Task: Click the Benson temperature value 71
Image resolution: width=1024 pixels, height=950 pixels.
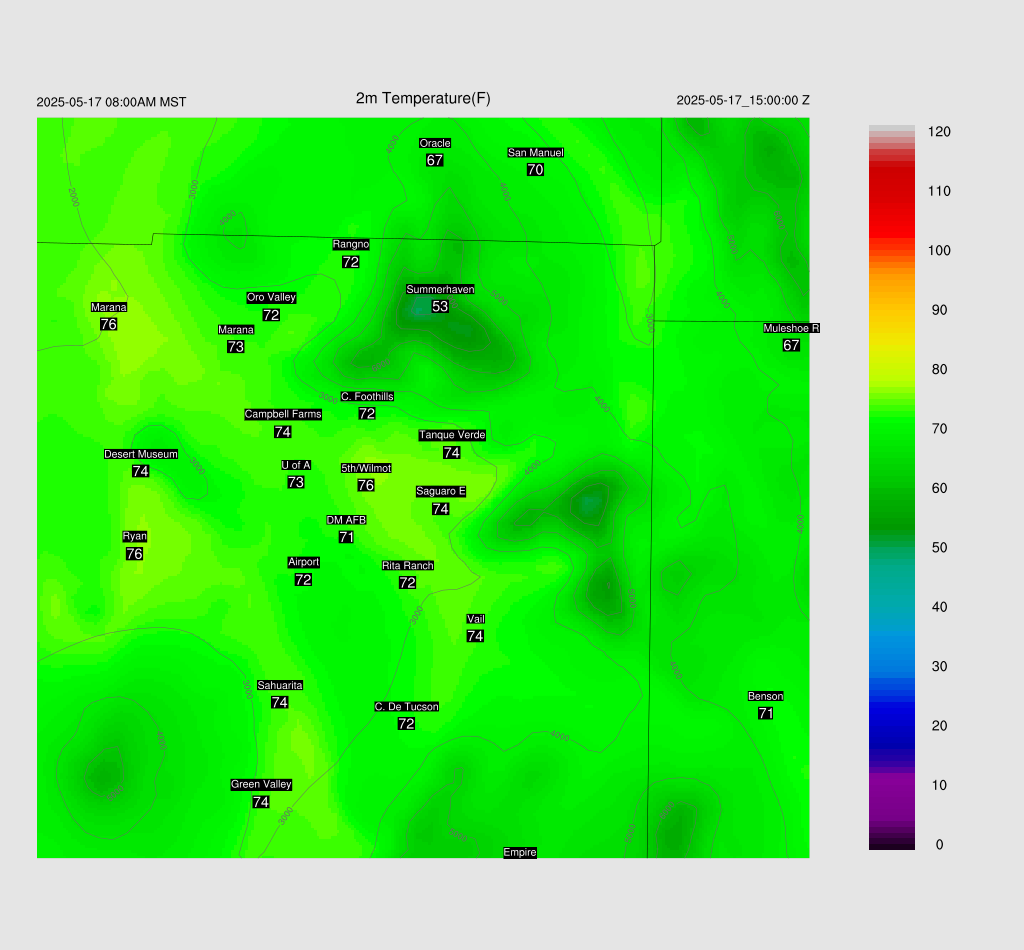Action: coord(765,714)
